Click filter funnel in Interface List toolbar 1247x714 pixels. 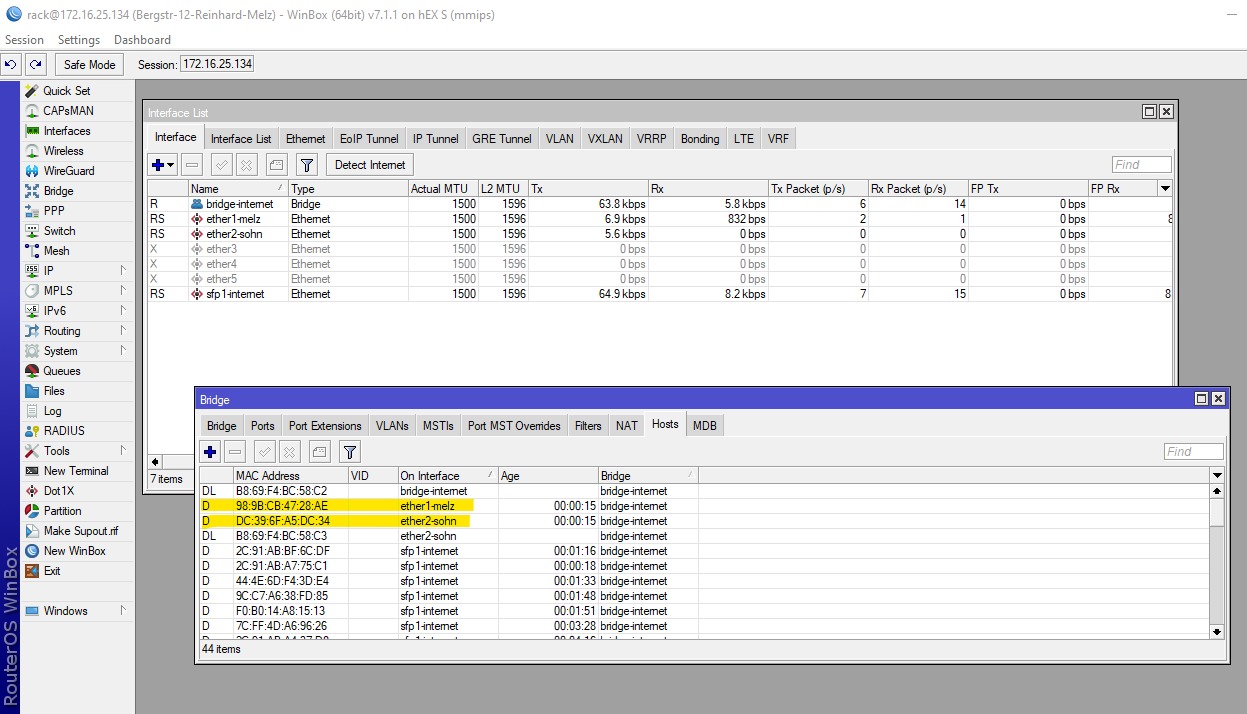(x=307, y=165)
